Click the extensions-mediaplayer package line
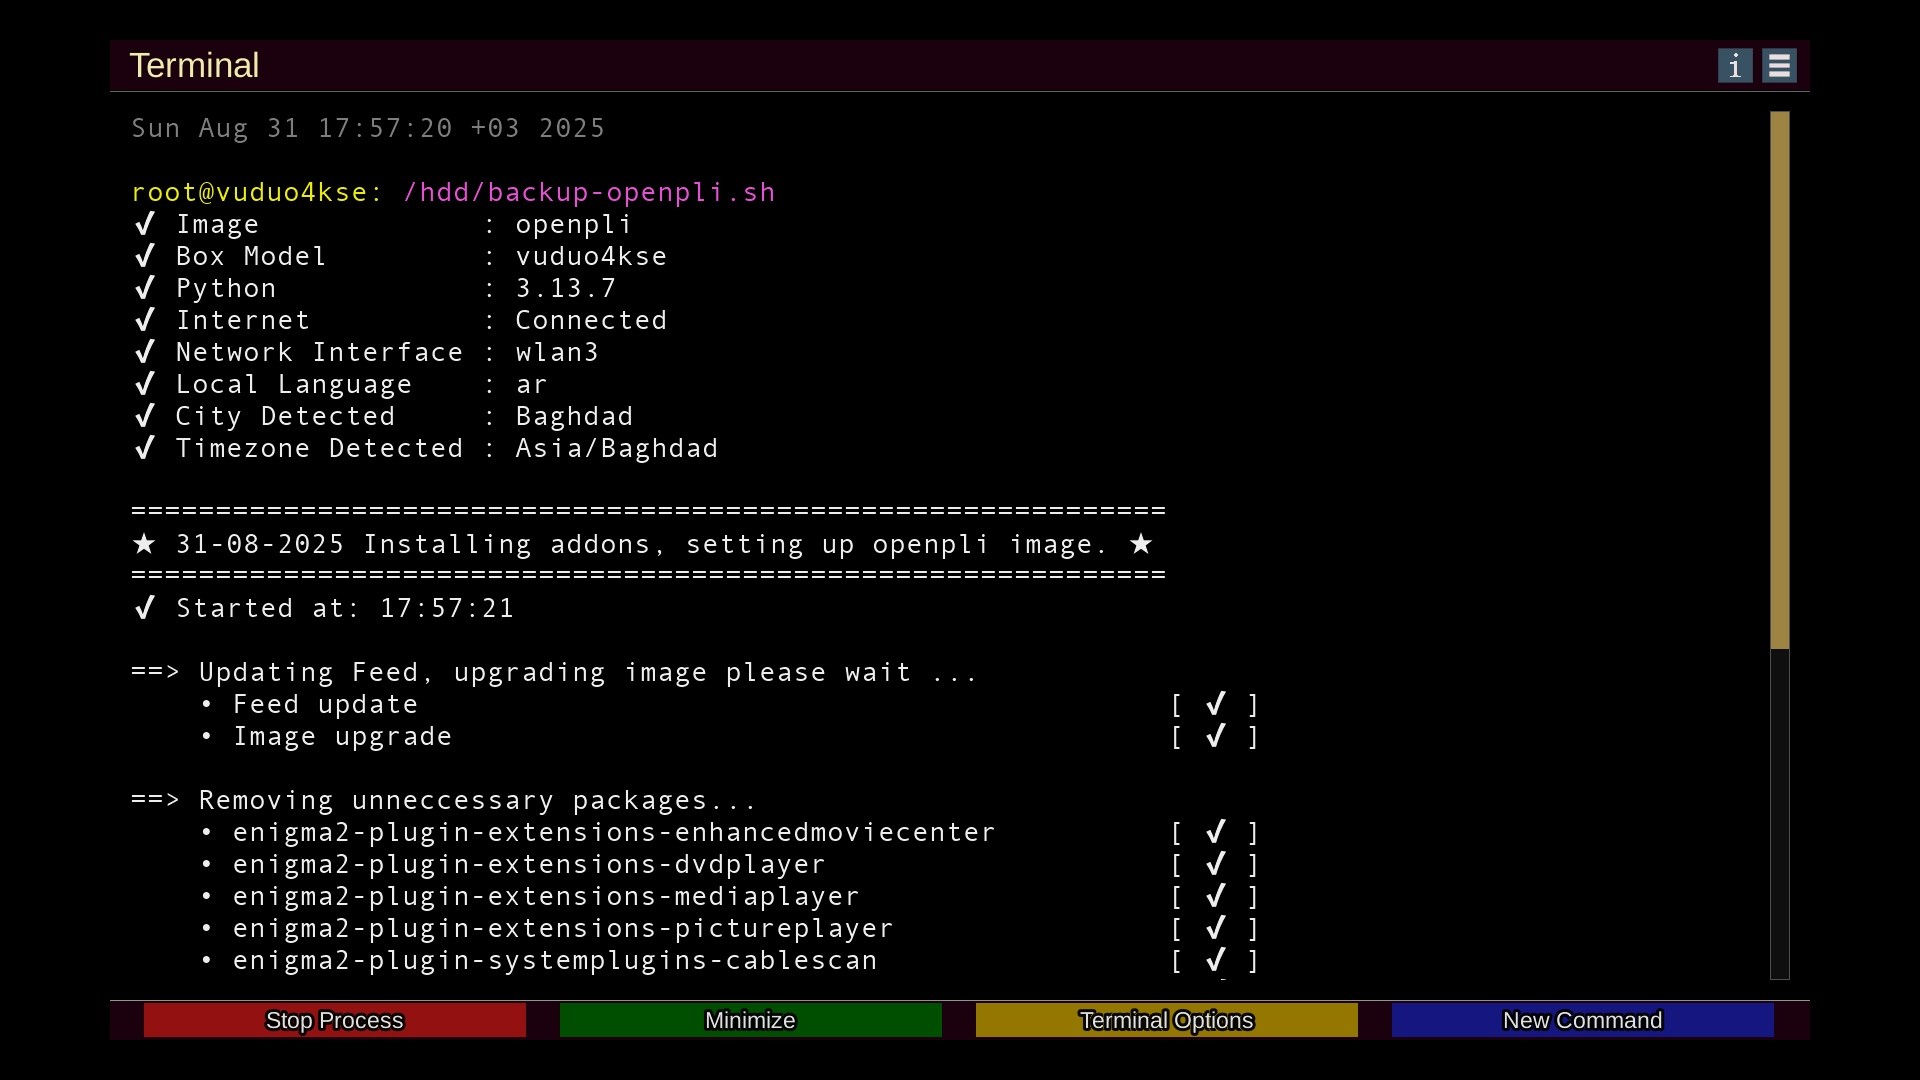This screenshot has width=1920, height=1080. (x=546, y=897)
